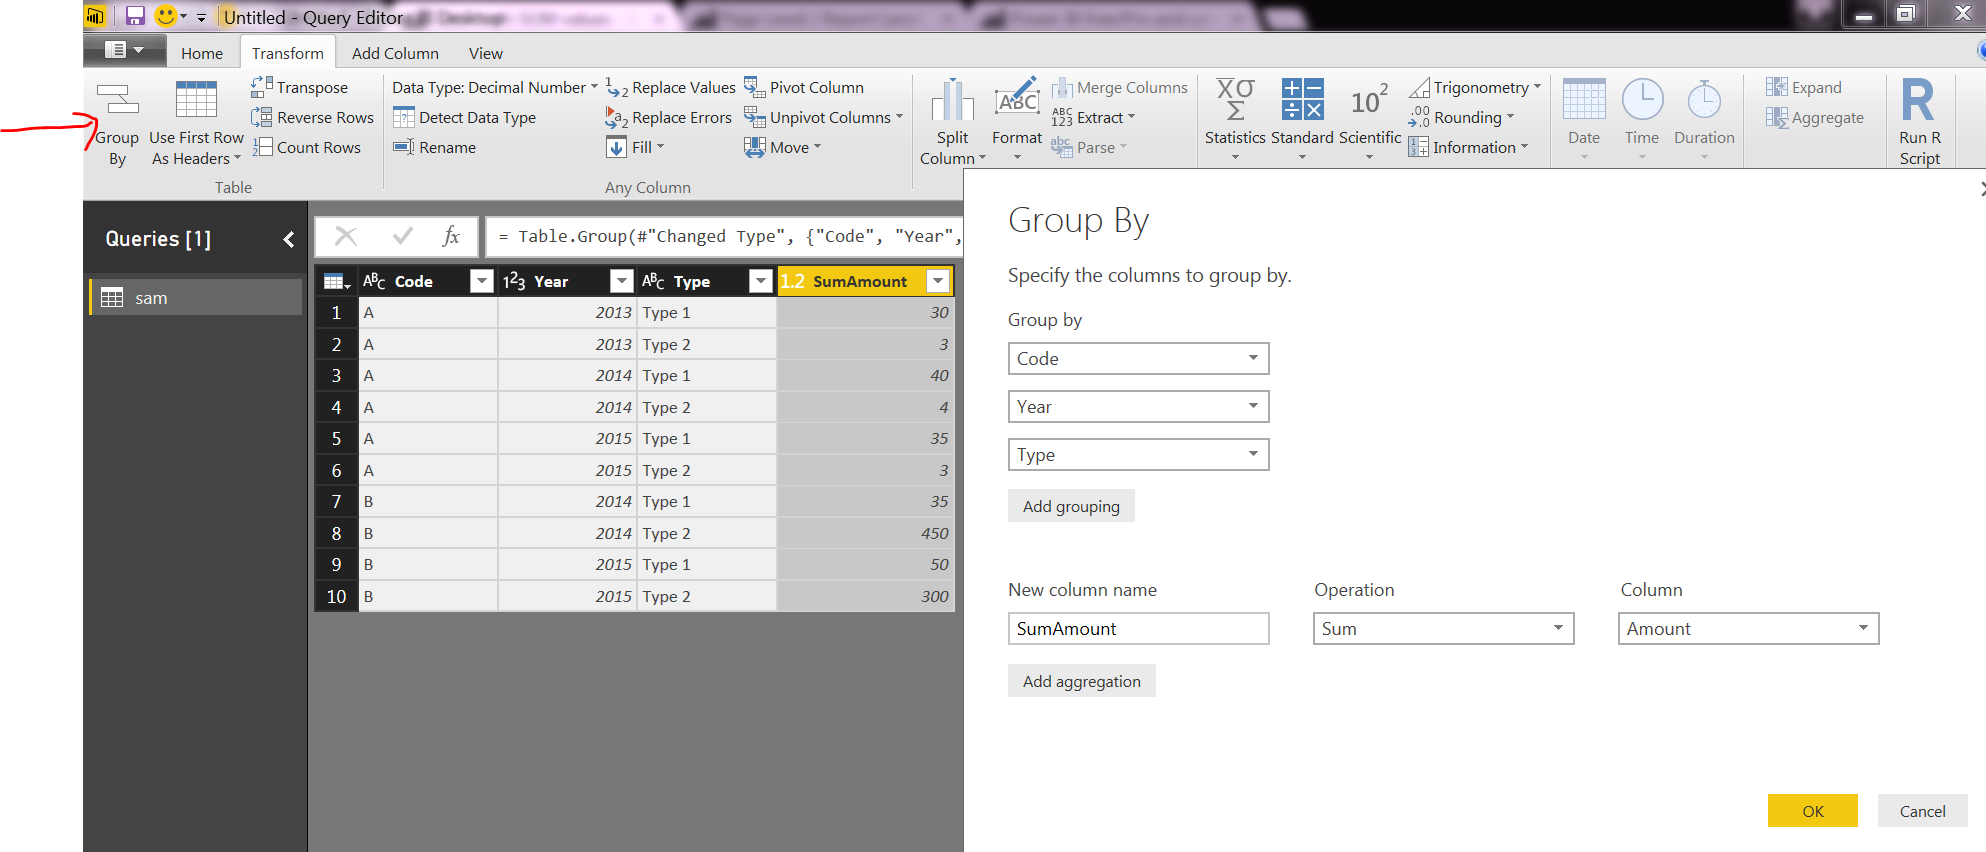Click the Add grouping button
1986x852 pixels.
click(x=1071, y=507)
